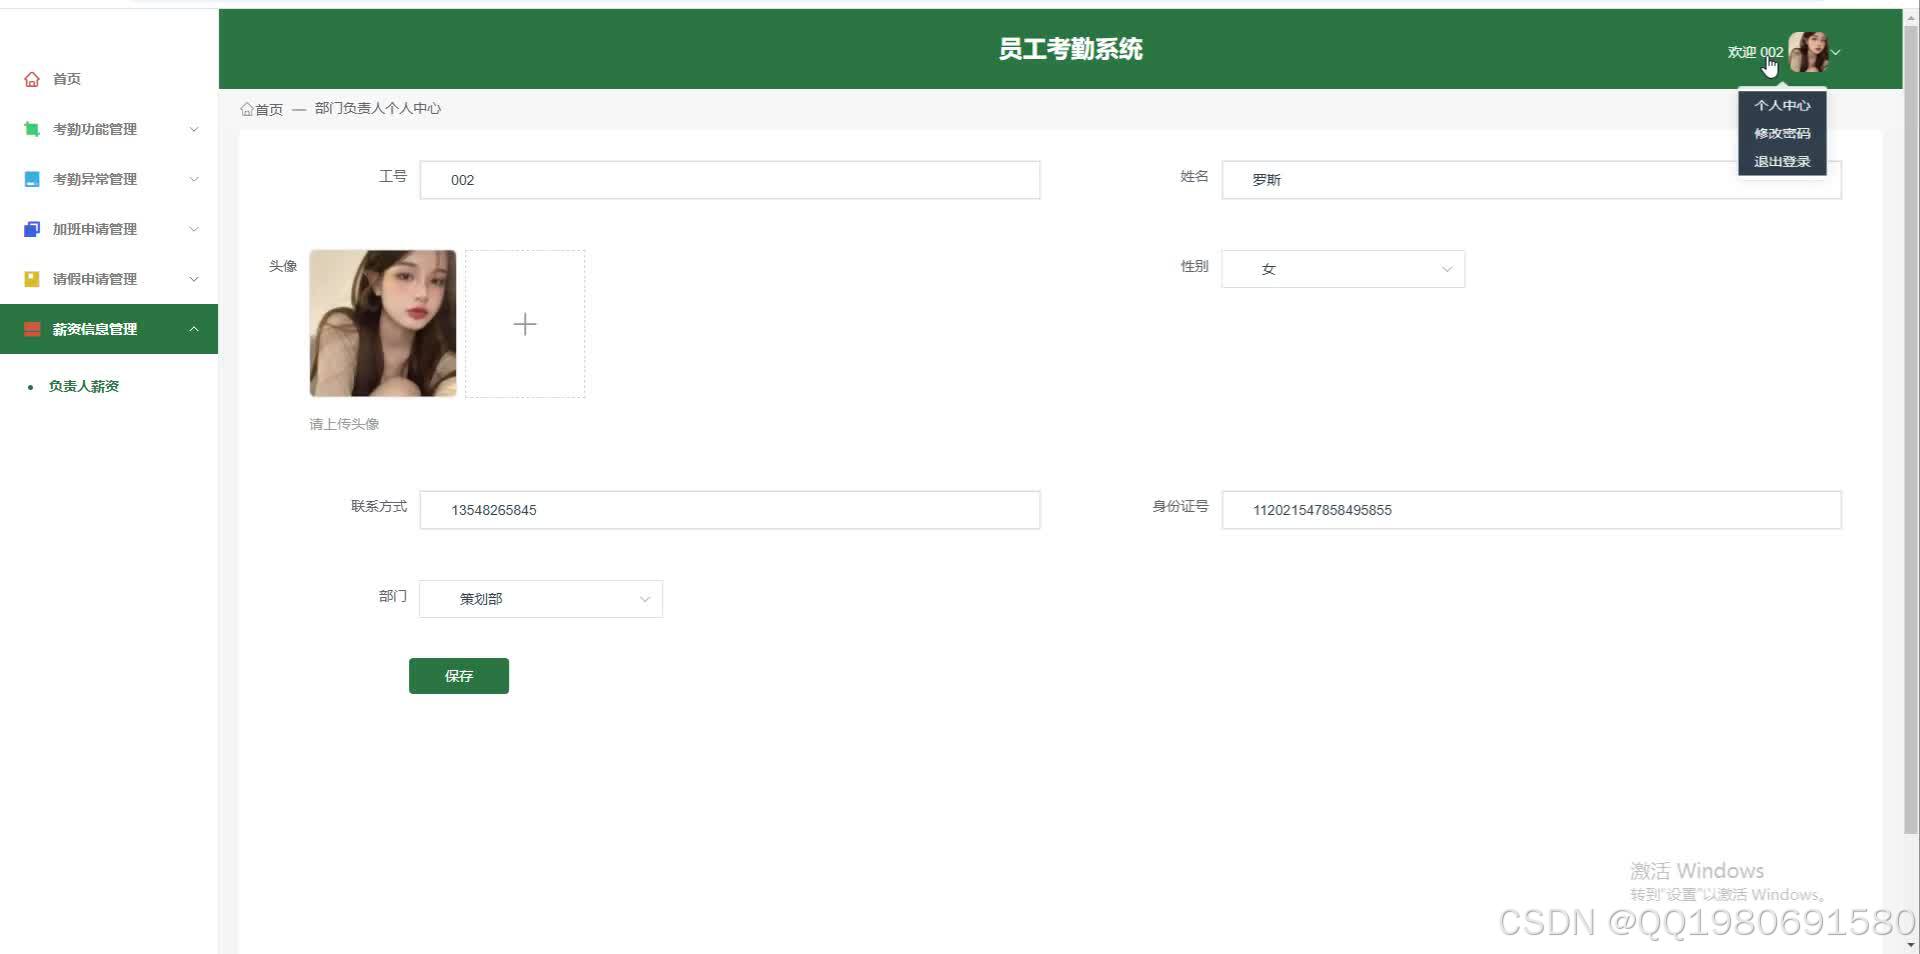This screenshot has width=1920, height=954.
Task: Click the plus box to upload avatar
Action: click(x=525, y=323)
